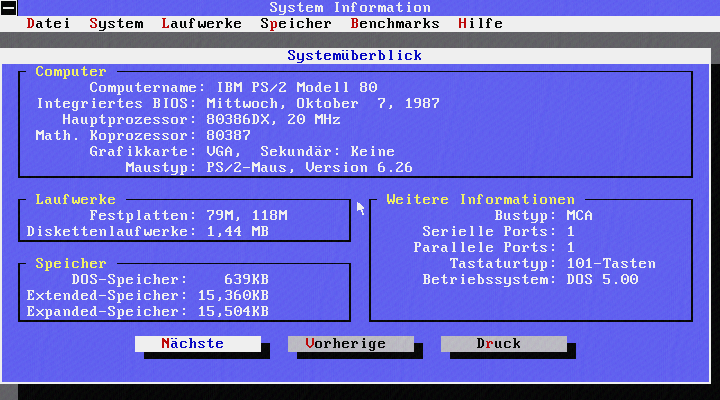Open the Speicher menu

tap(296, 23)
